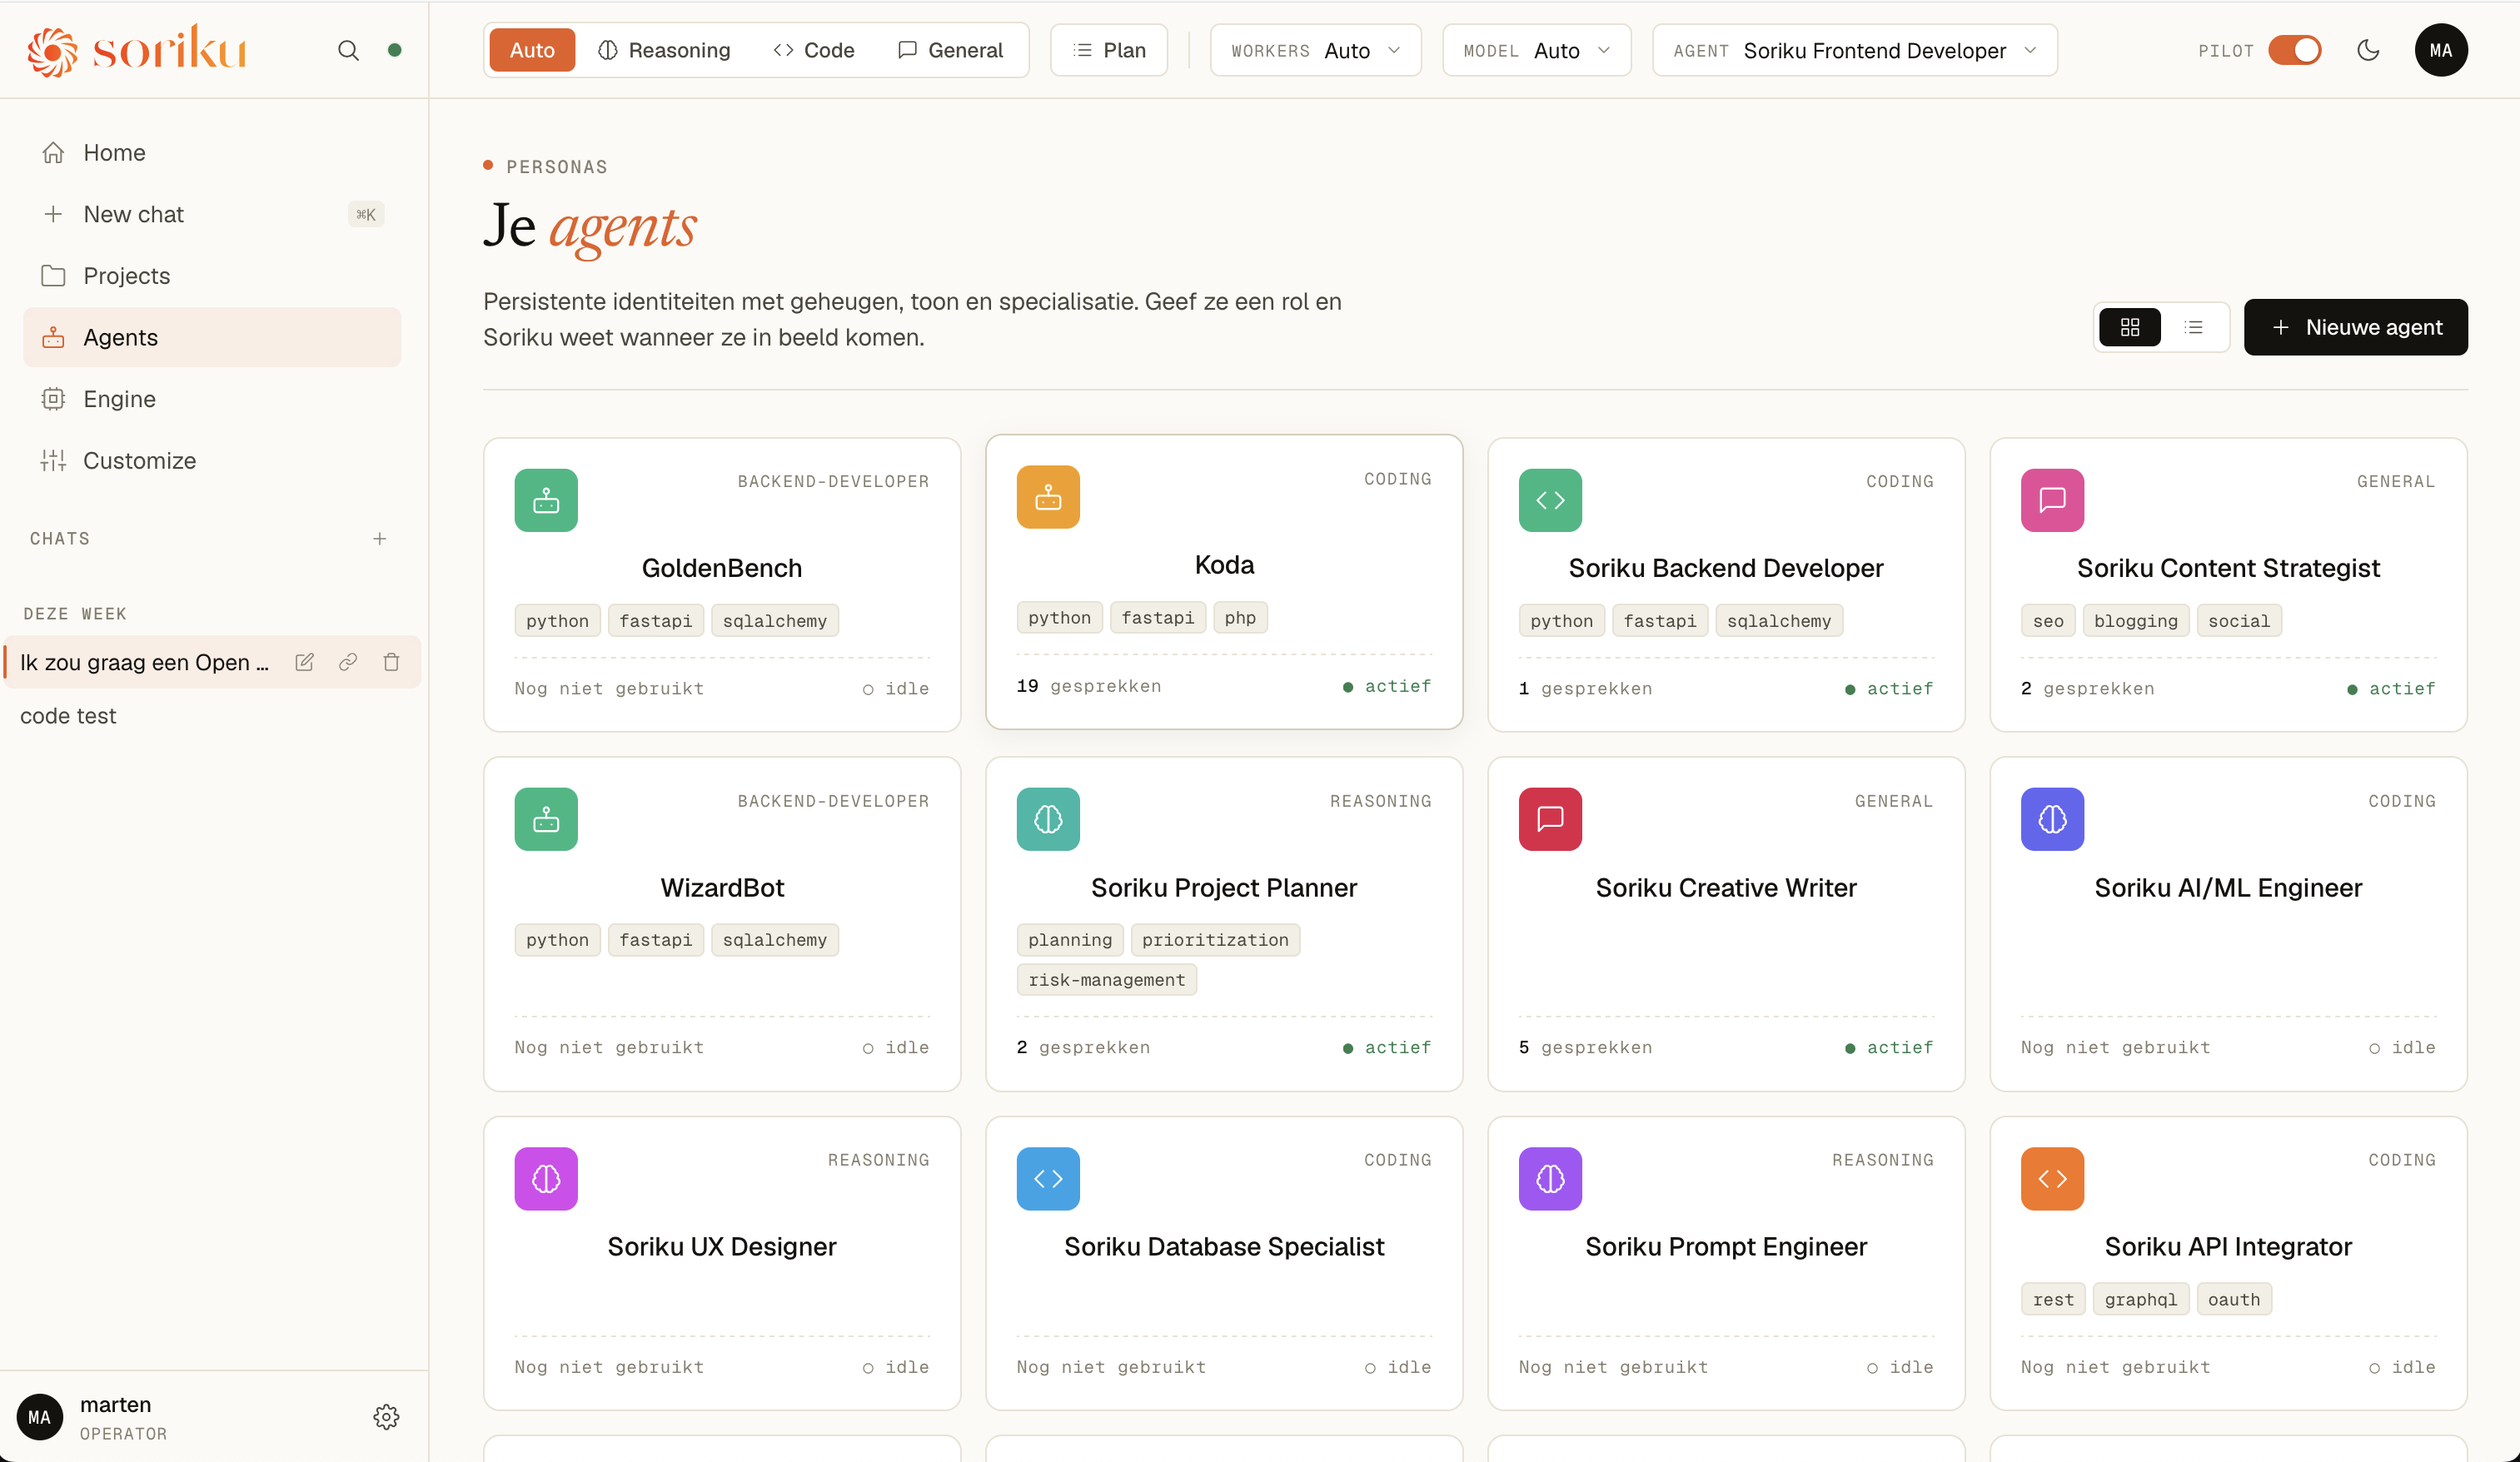Delete the 'Ik zou graag een Open' chat
2520x1462 pixels.
[x=391, y=662]
